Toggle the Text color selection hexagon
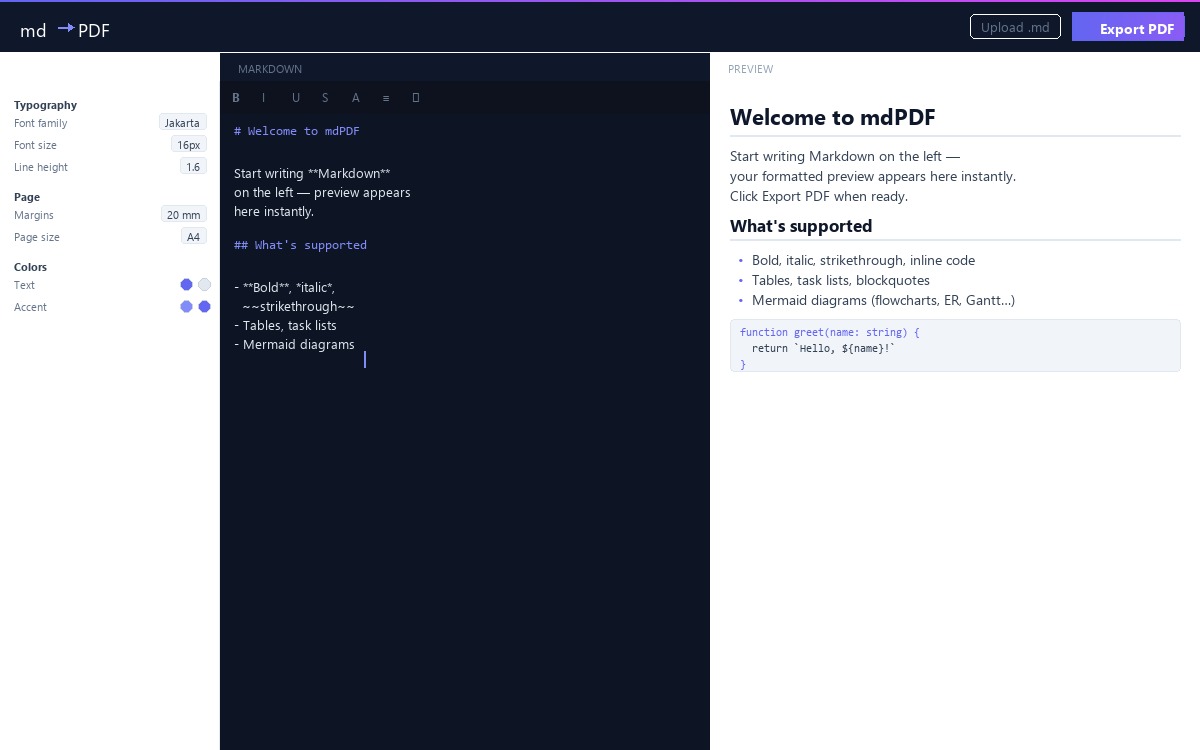 point(186,284)
